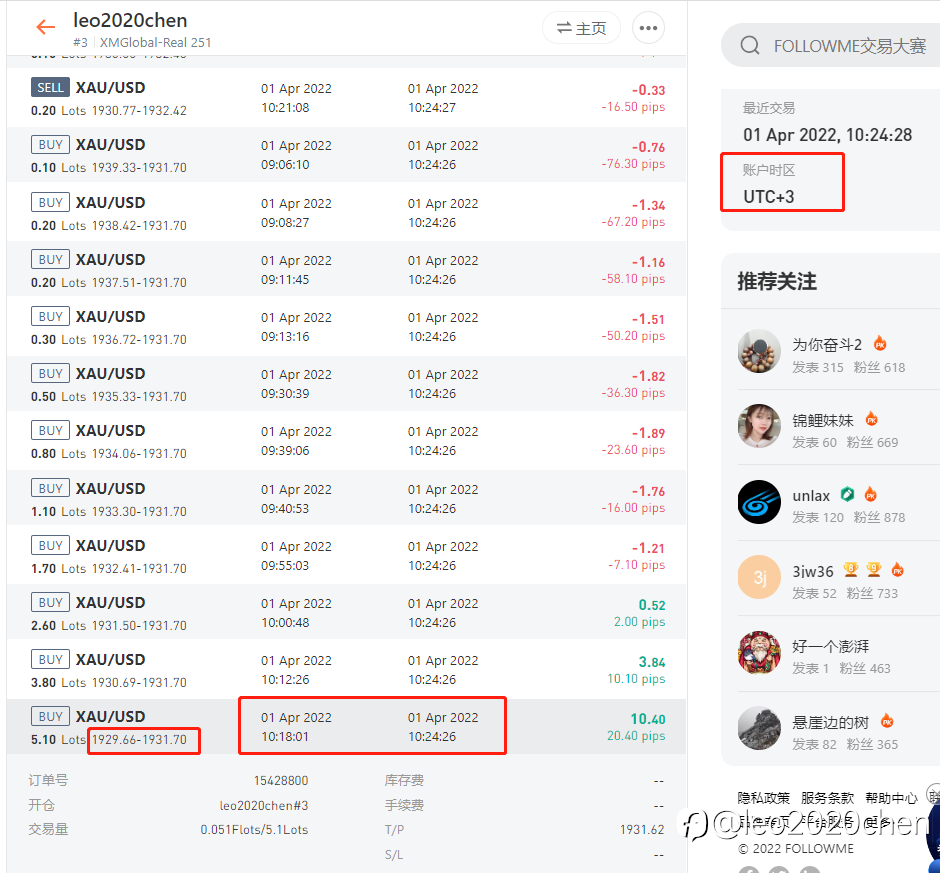Click BUY tag of the 10:00:48 trade
The image size is (940, 873).
pyautogui.click(x=50, y=603)
